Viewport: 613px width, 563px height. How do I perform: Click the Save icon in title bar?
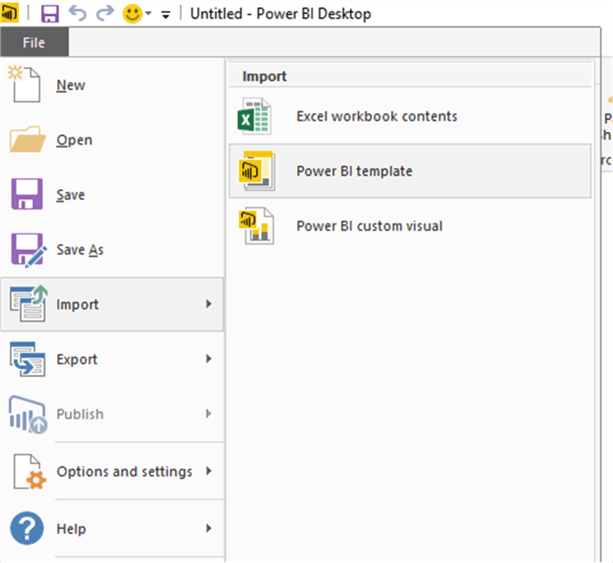(x=50, y=14)
